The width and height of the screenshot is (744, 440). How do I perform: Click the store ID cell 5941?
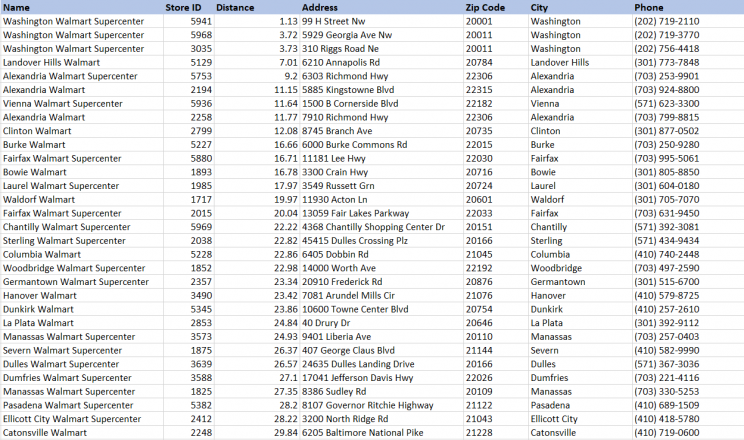[201, 21]
